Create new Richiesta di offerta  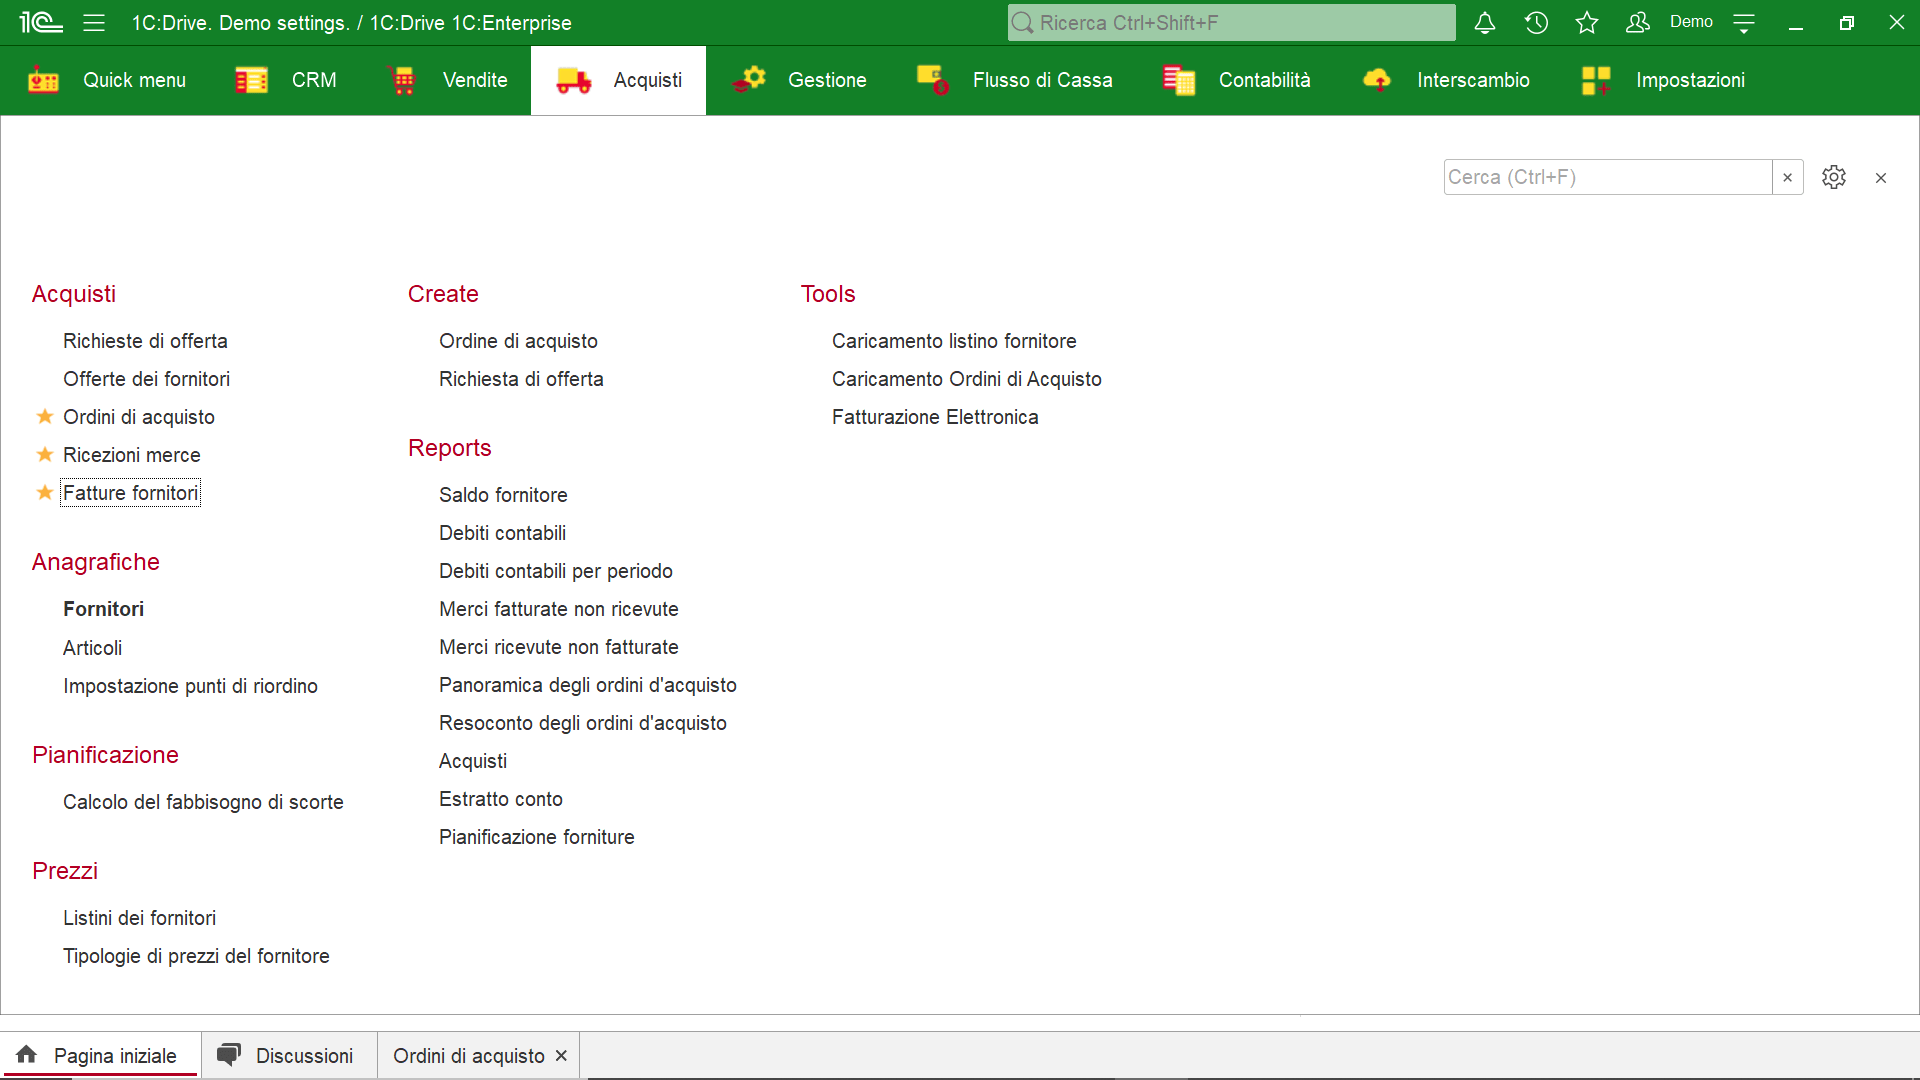pos(521,379)
